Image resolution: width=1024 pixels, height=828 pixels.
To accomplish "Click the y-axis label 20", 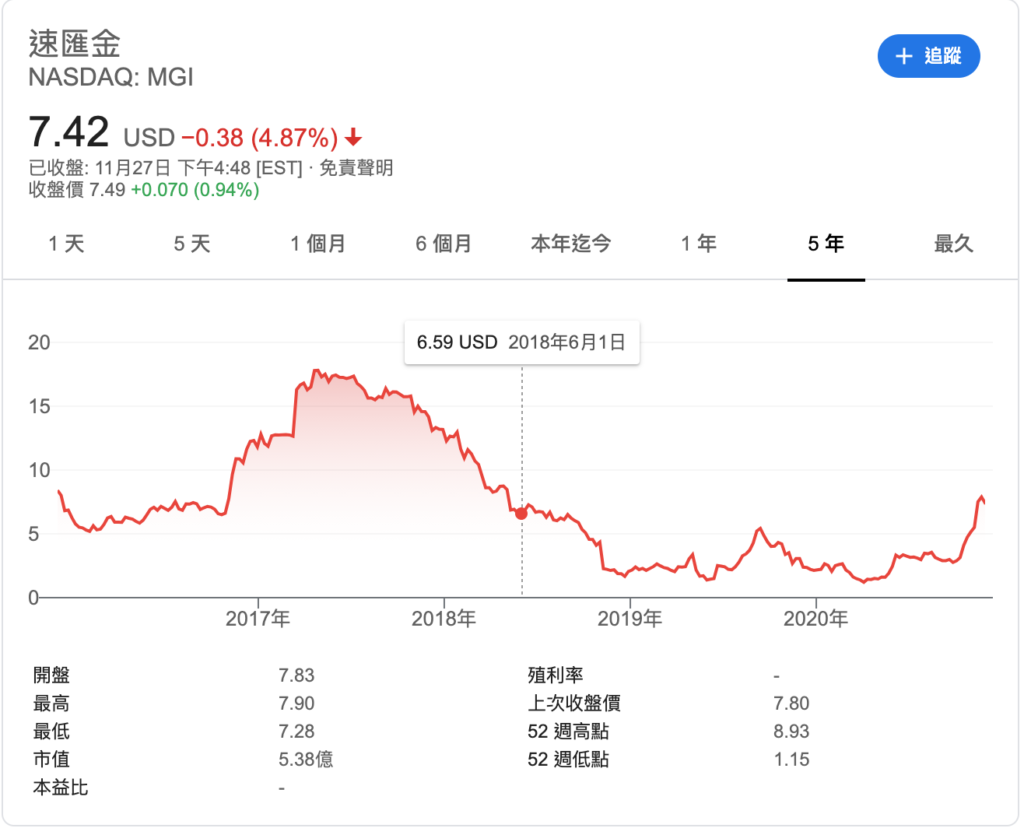I will tap(39, 342).
